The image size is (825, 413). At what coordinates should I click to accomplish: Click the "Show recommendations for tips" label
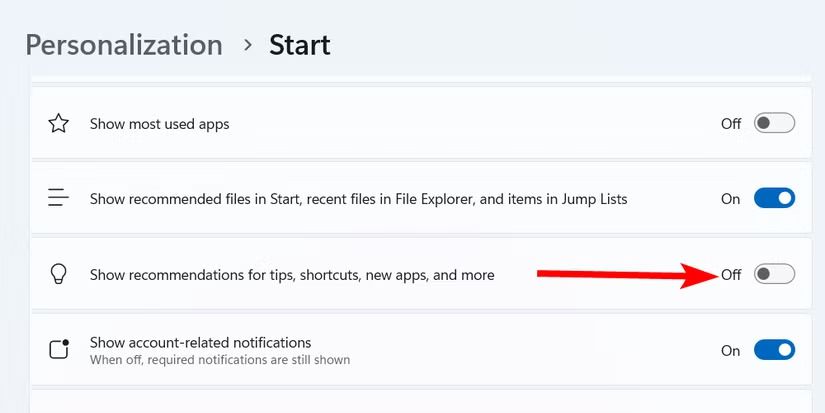coord(292,275)
